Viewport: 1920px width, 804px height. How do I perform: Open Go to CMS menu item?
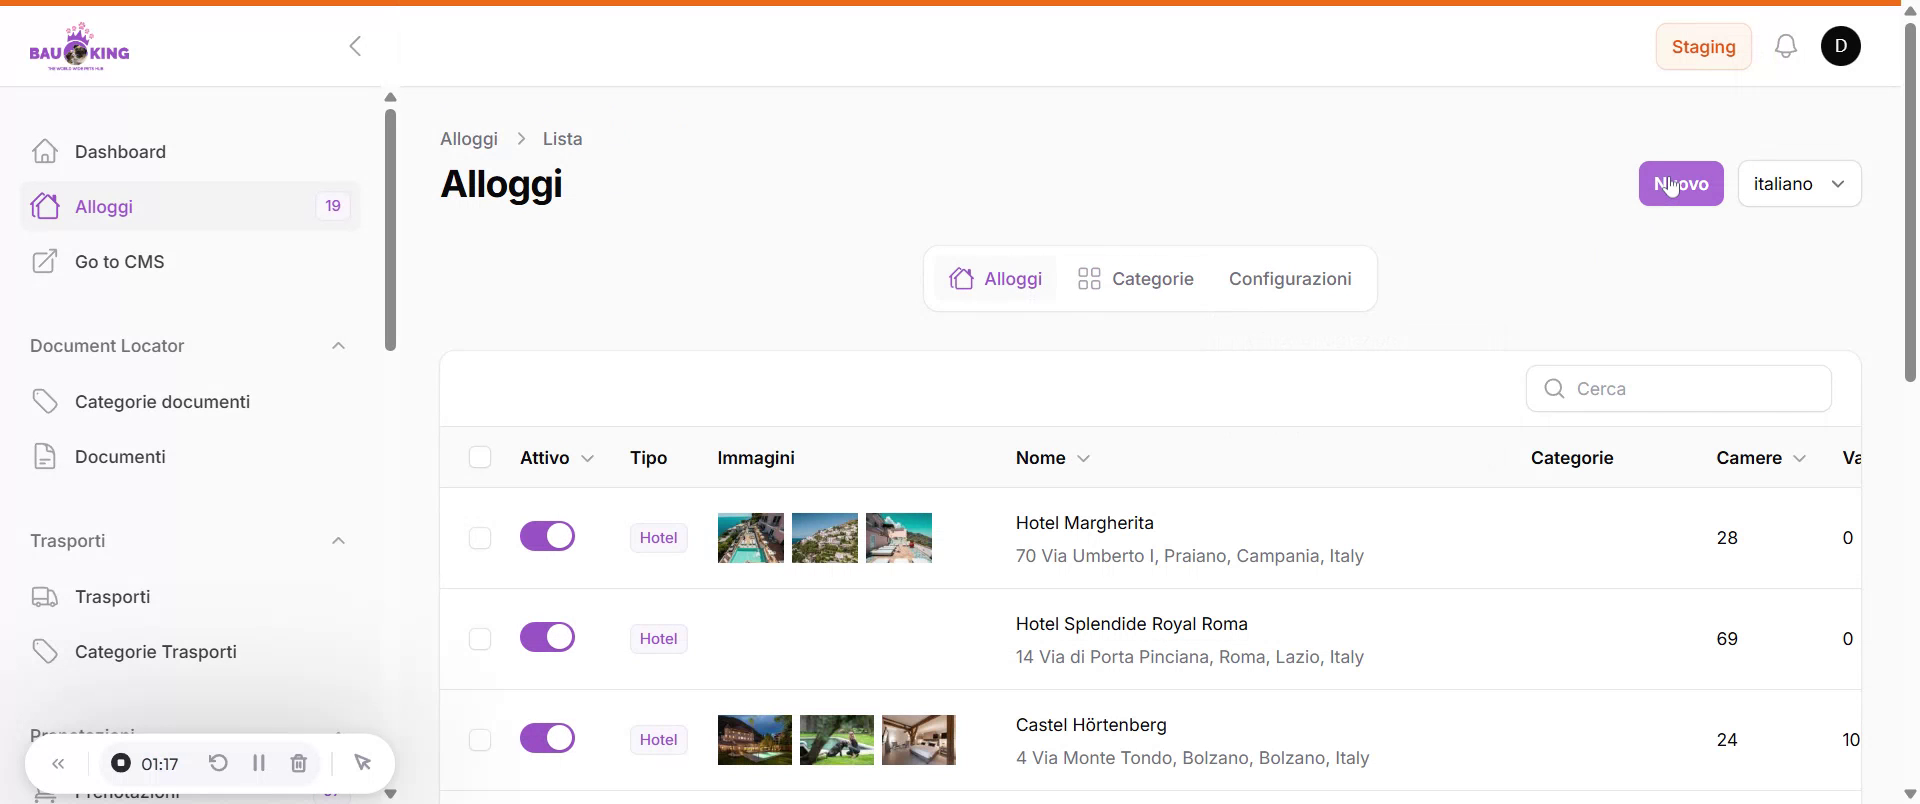[x=190, y=261]
